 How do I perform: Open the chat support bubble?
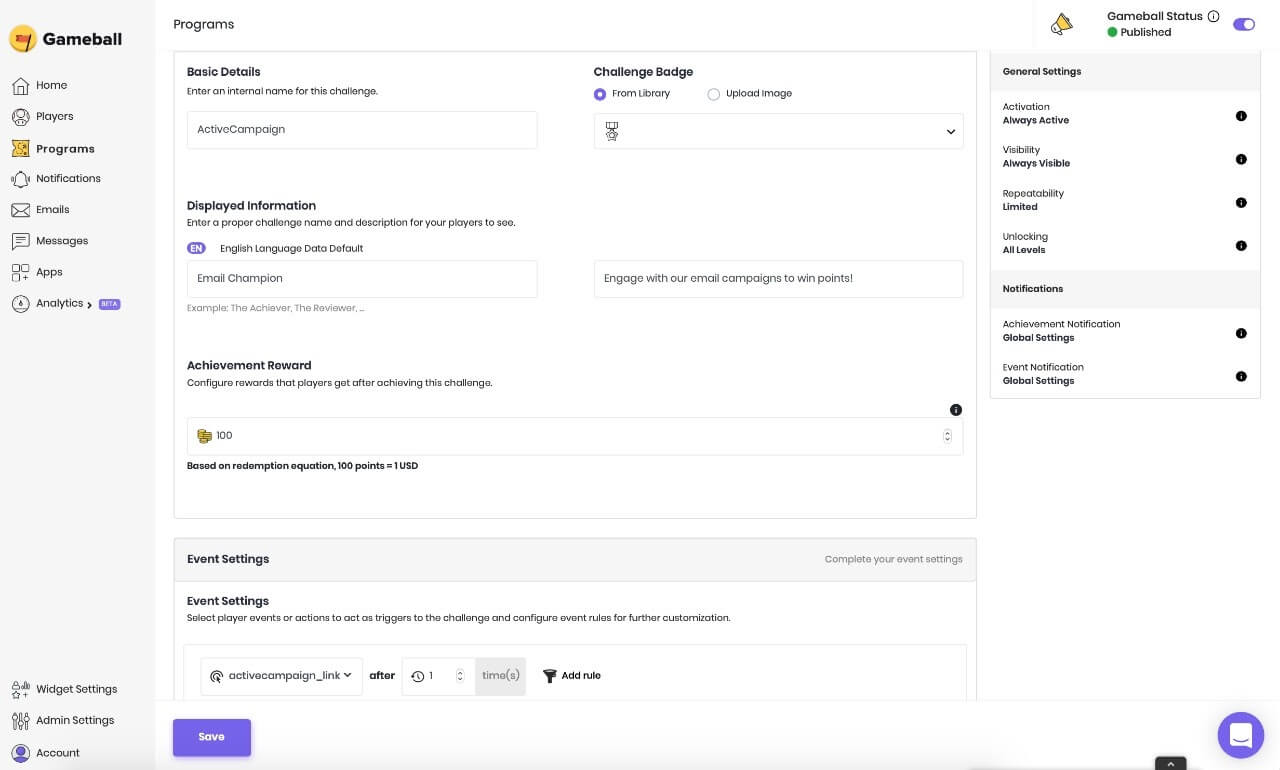pyautogui.click(x=1240, y=736)
